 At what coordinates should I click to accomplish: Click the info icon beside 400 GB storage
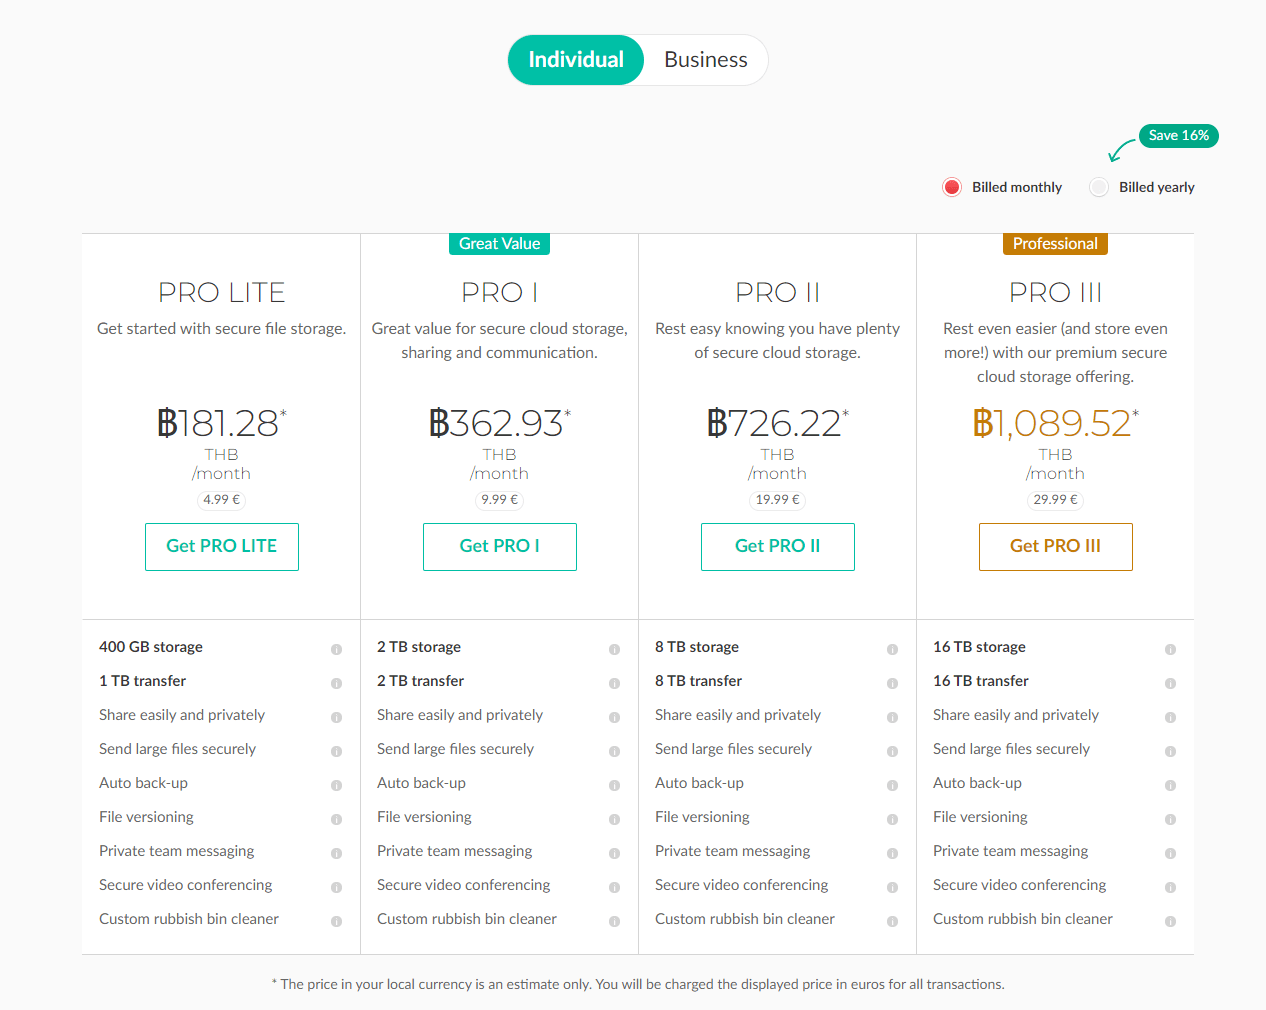coord(336,648)
